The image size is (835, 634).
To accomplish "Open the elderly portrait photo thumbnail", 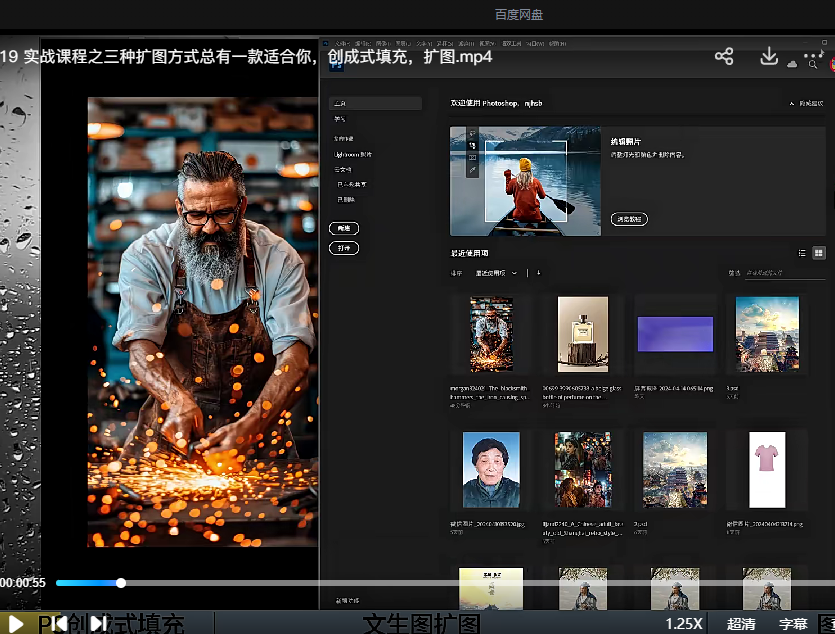I will pos(491,470).
